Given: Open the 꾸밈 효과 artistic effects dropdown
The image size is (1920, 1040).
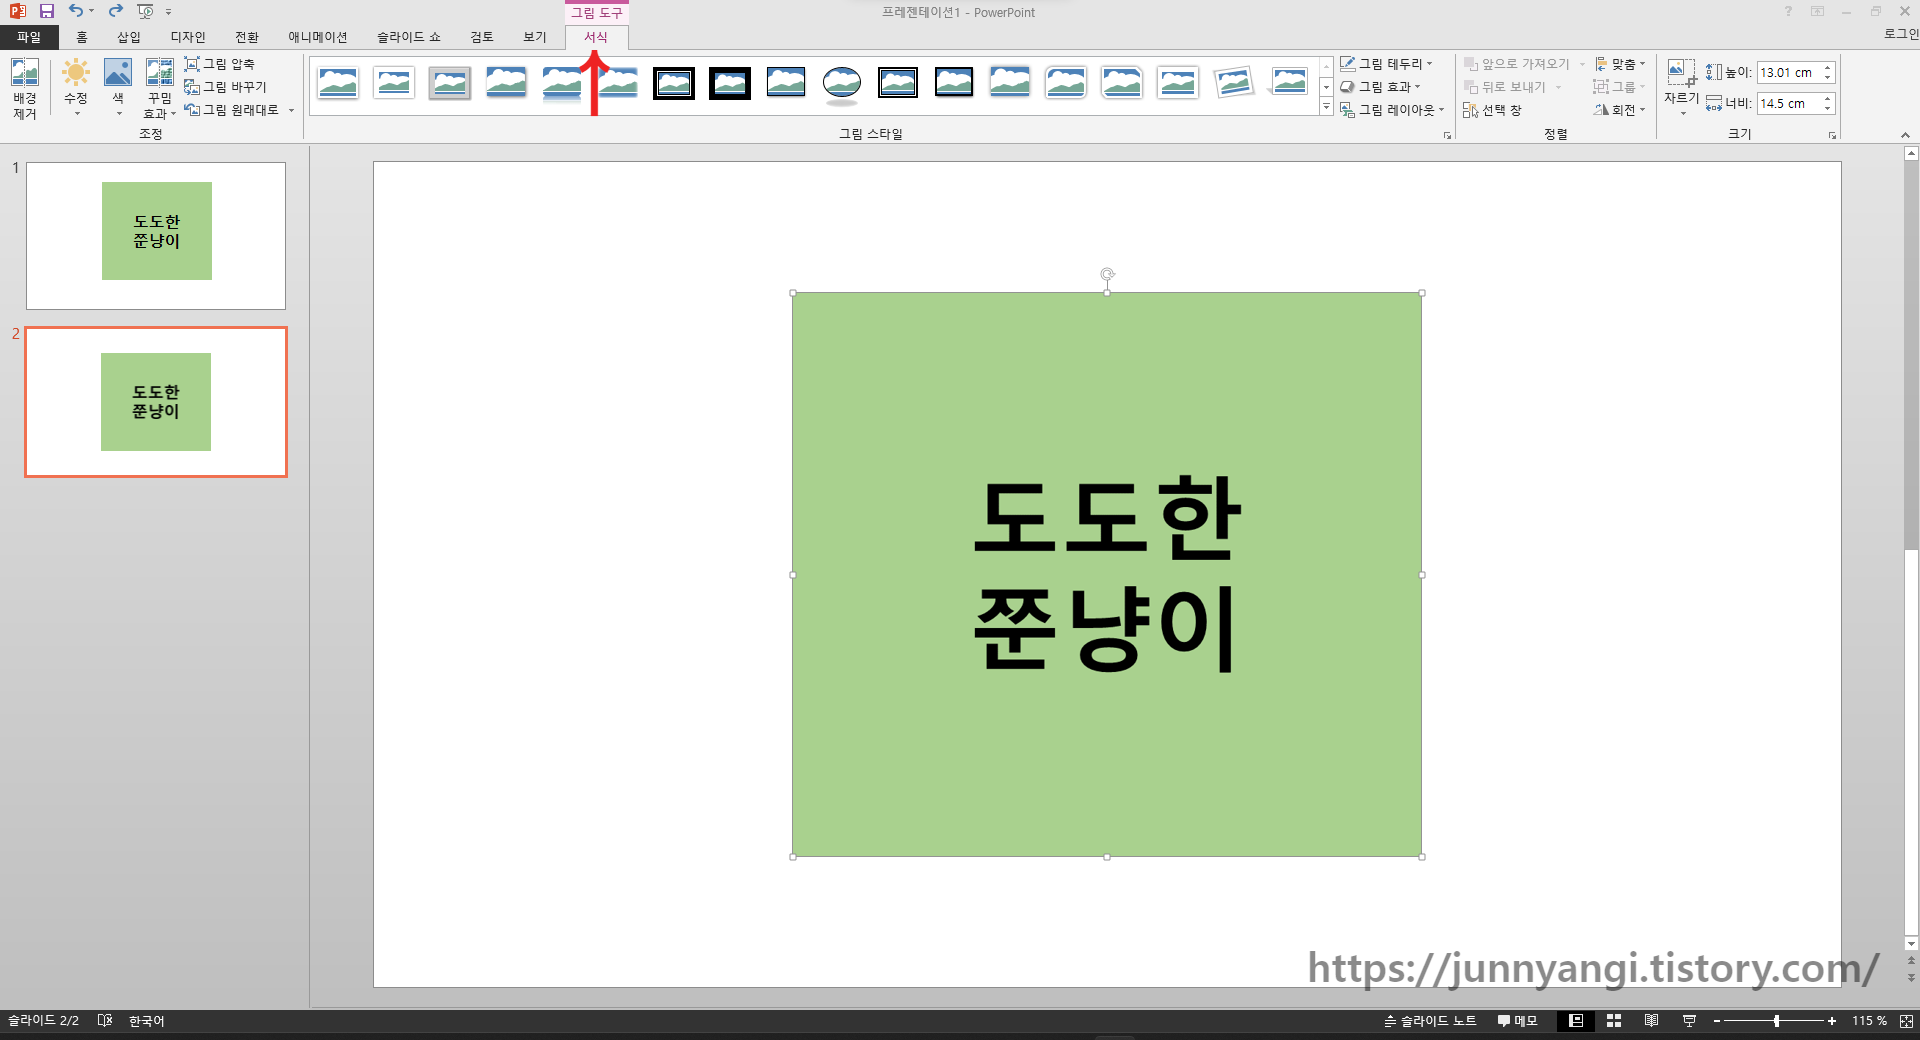Looking at the screenshot, I should pos(159,88).
